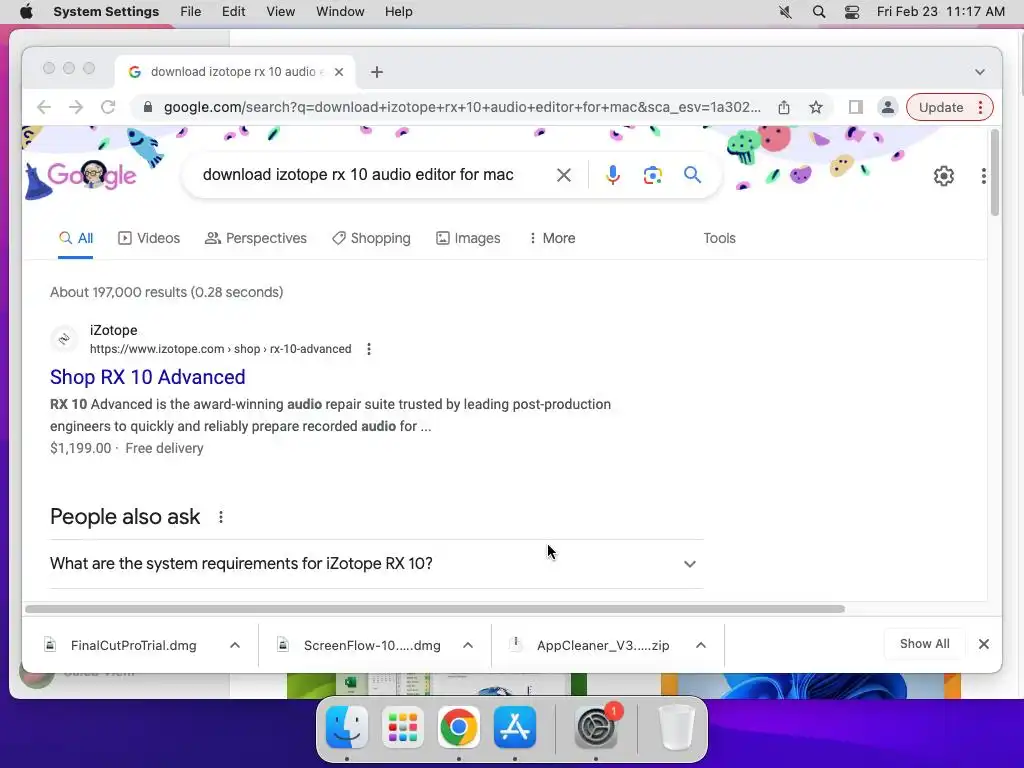Open new tab with plus button
The width and height of the screenshot is (1024, 768).
377,72
